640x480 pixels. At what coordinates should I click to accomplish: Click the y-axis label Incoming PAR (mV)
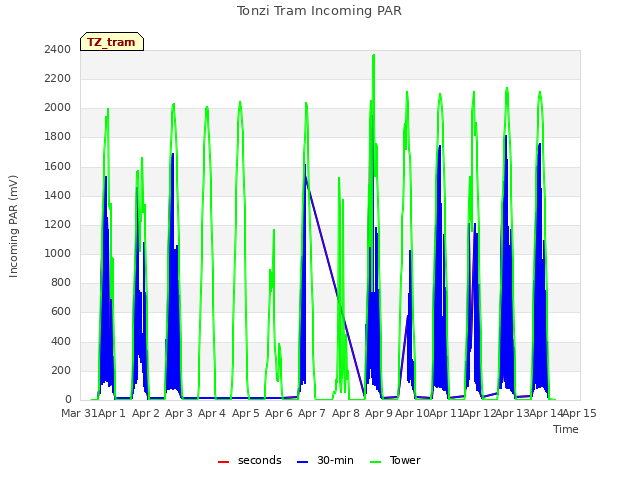(x=13, y=227)
